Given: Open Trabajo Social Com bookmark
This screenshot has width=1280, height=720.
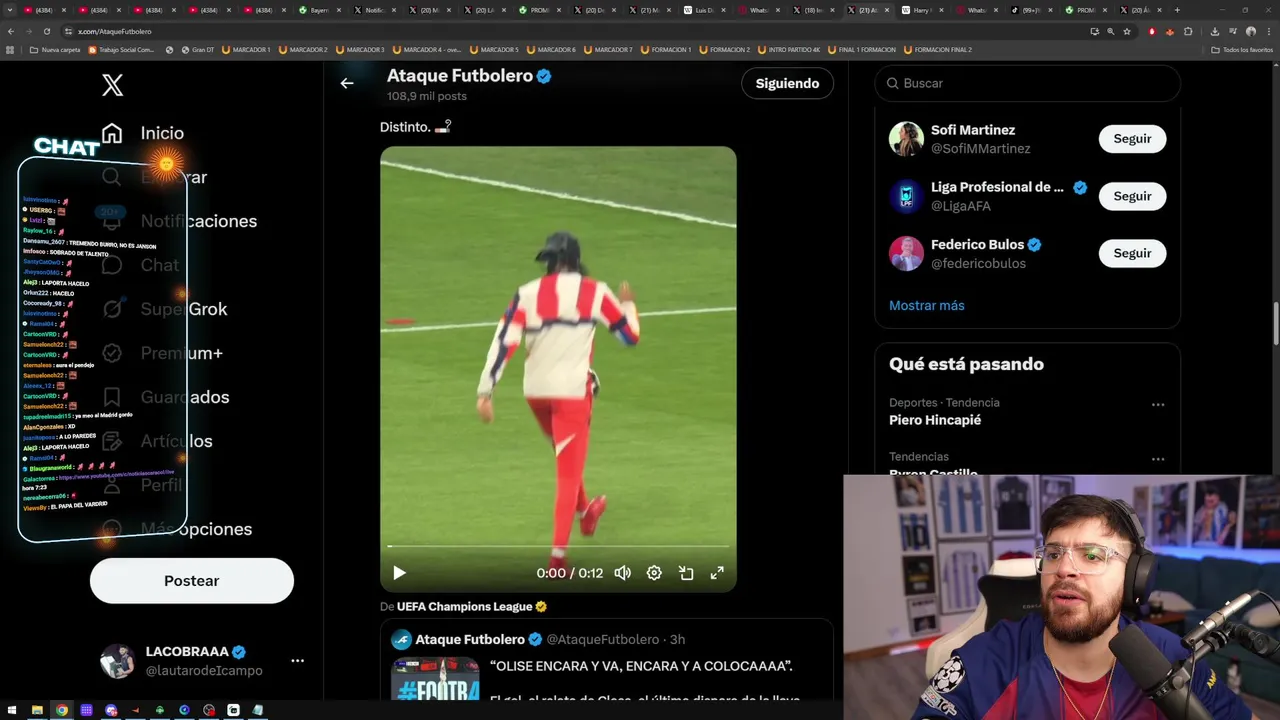Looking at the screenshot, I should pos(121,49).
